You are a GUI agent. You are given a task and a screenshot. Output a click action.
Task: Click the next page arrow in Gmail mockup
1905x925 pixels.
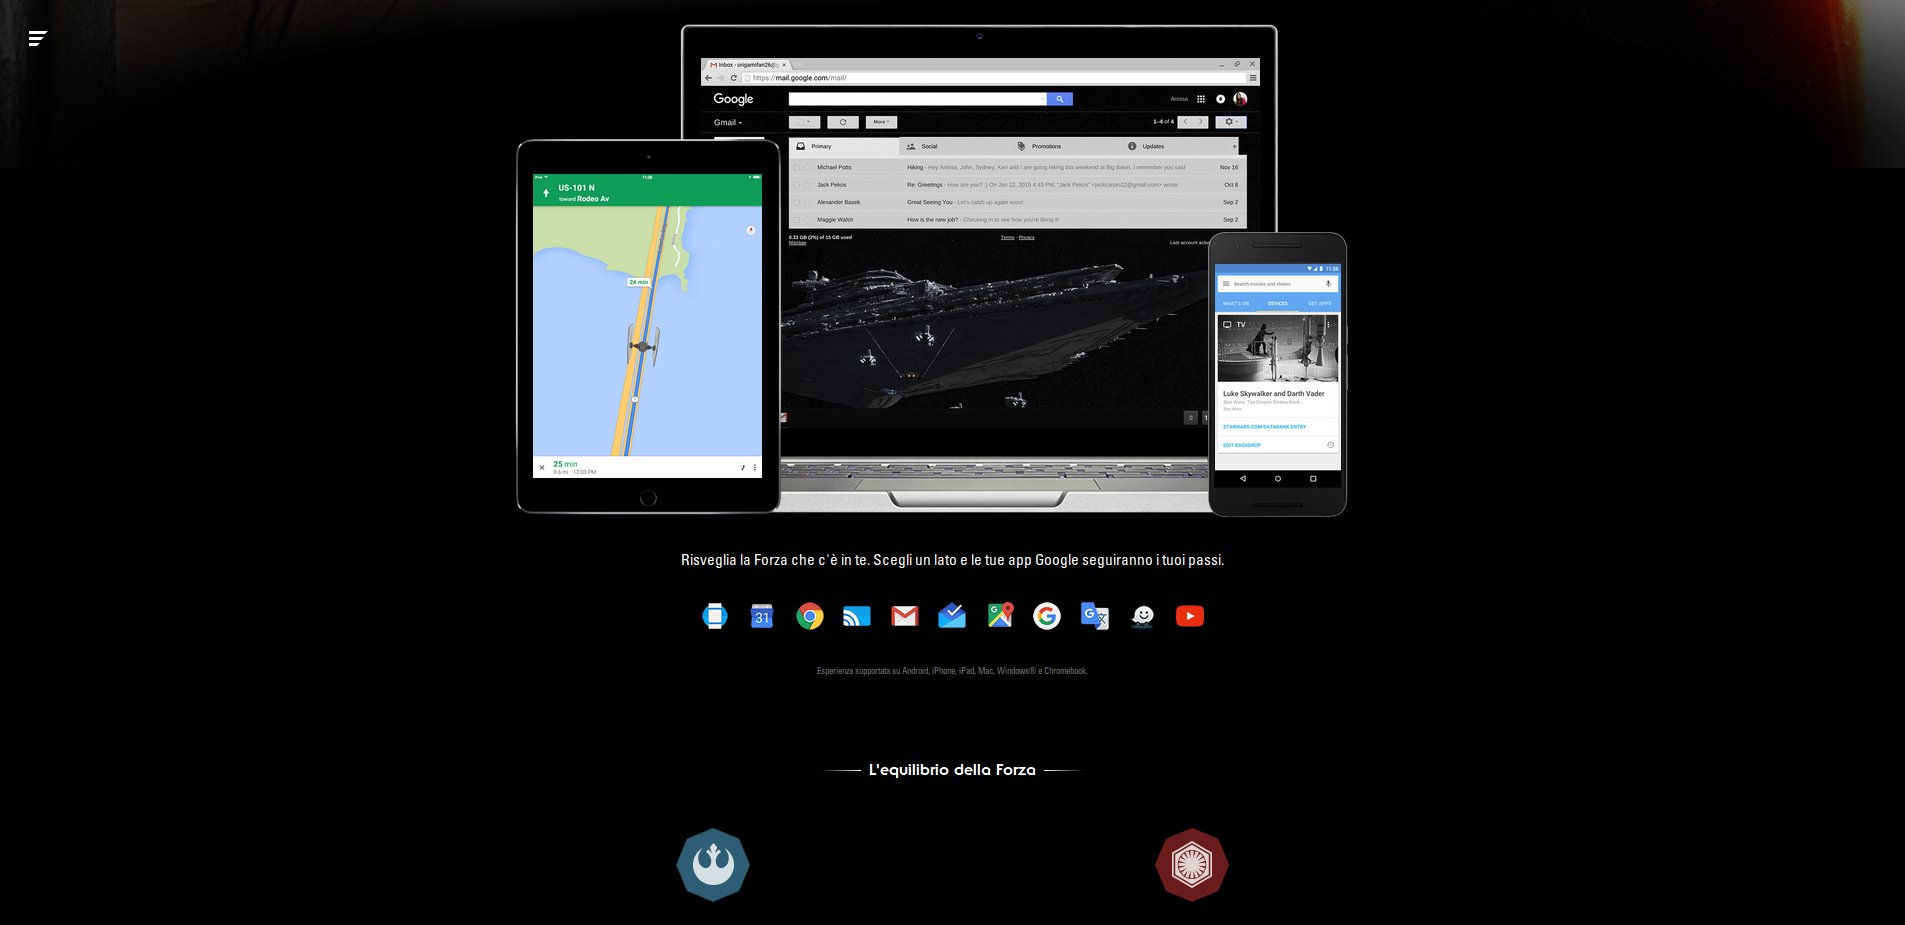pos(1201,122)
